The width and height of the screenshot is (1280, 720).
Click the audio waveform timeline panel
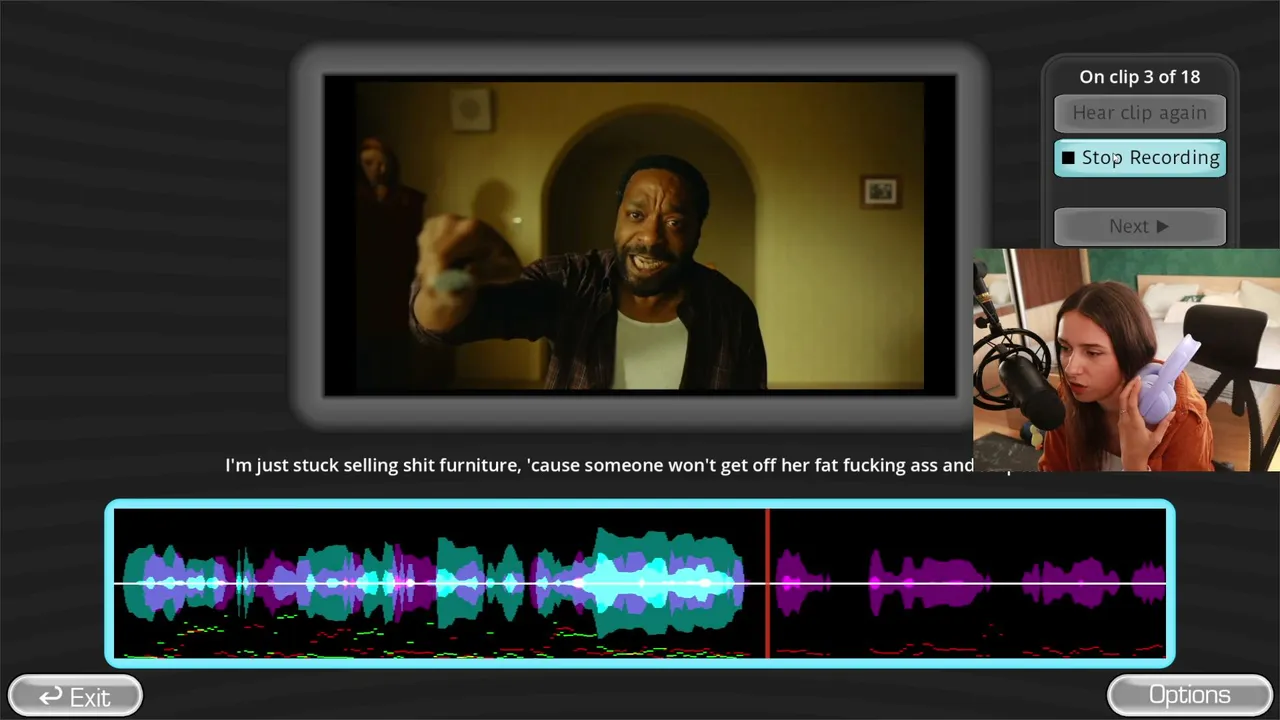640,583
